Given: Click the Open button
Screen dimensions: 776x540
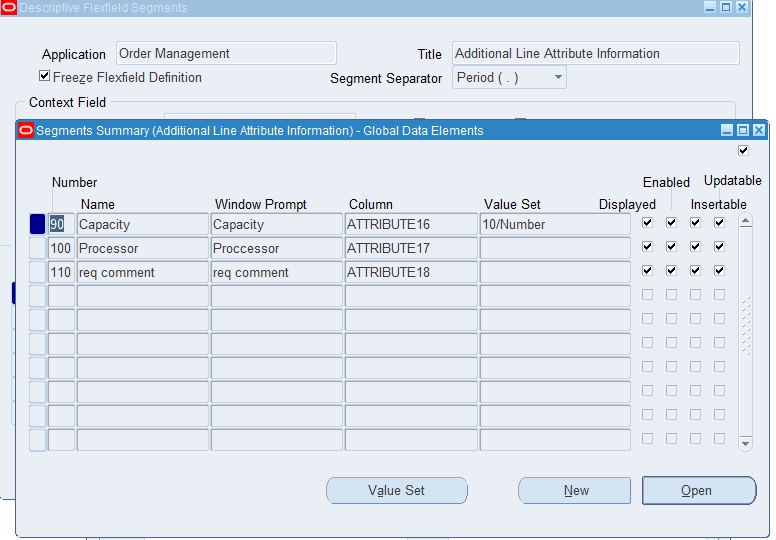Looking at the screenshot, I should click(x=698, y=490).
